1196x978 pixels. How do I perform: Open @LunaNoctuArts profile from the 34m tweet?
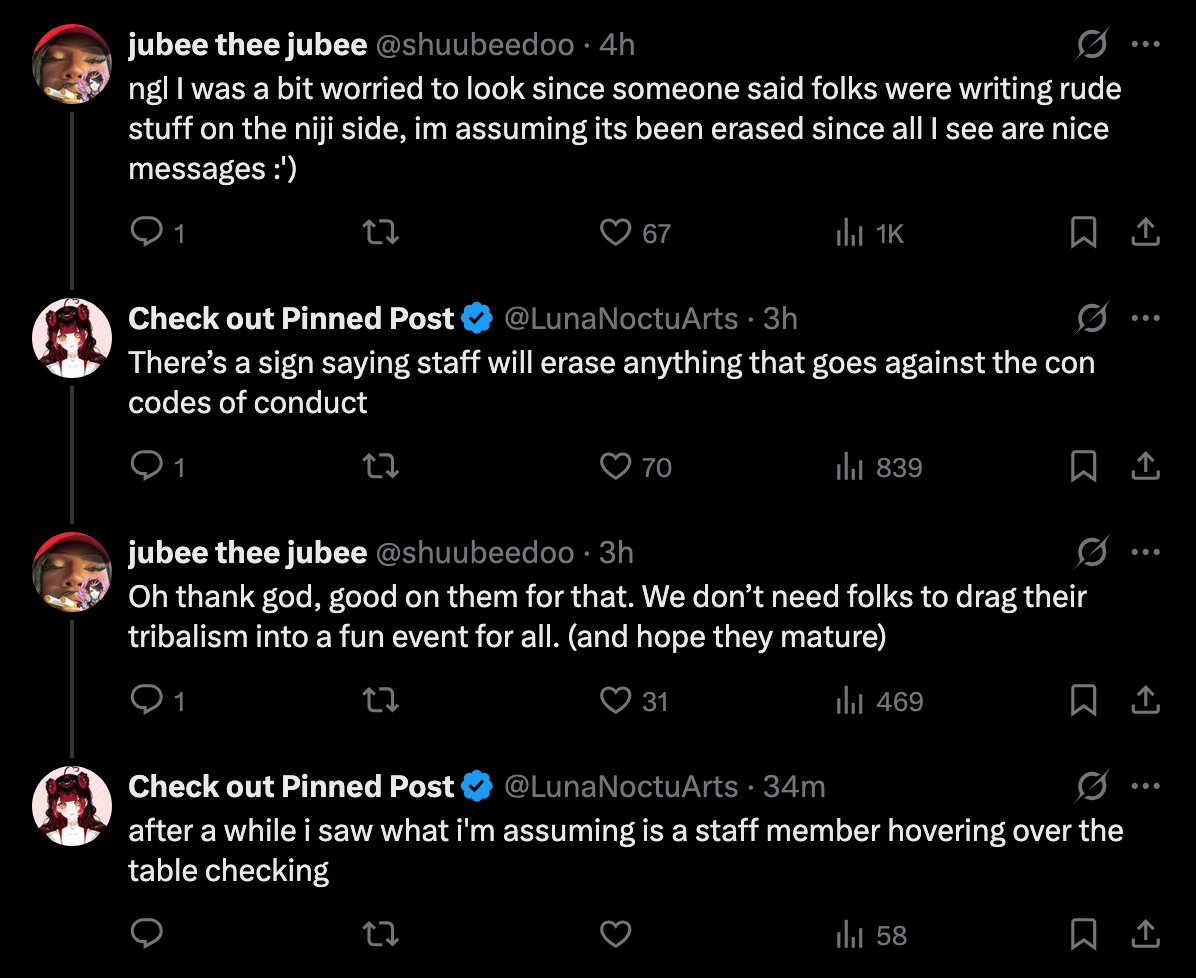tap(620, 787)
